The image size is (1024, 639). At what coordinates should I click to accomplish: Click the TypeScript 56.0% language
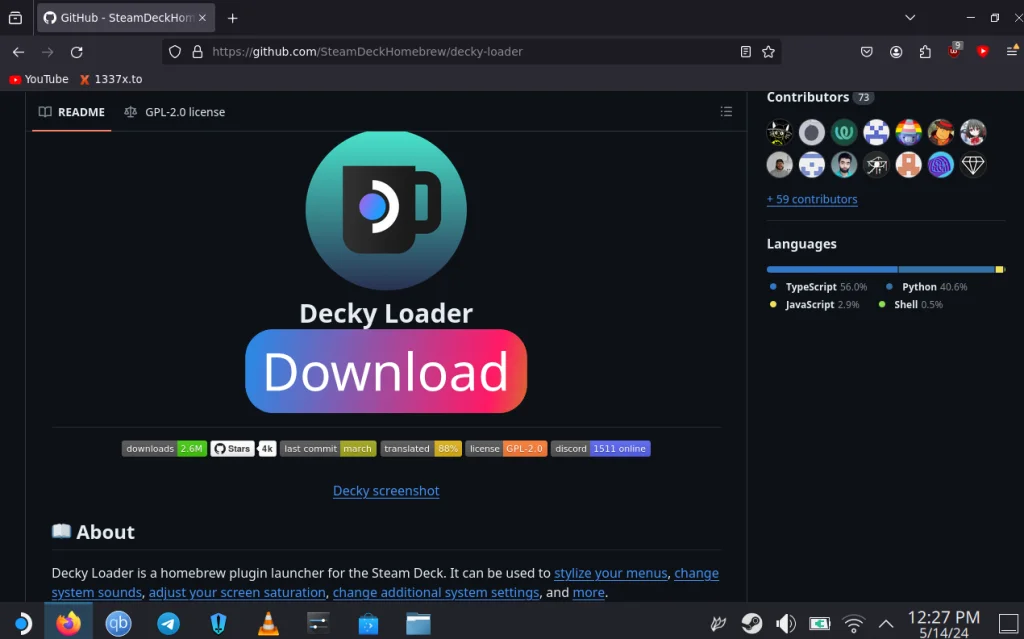[818, 287]
